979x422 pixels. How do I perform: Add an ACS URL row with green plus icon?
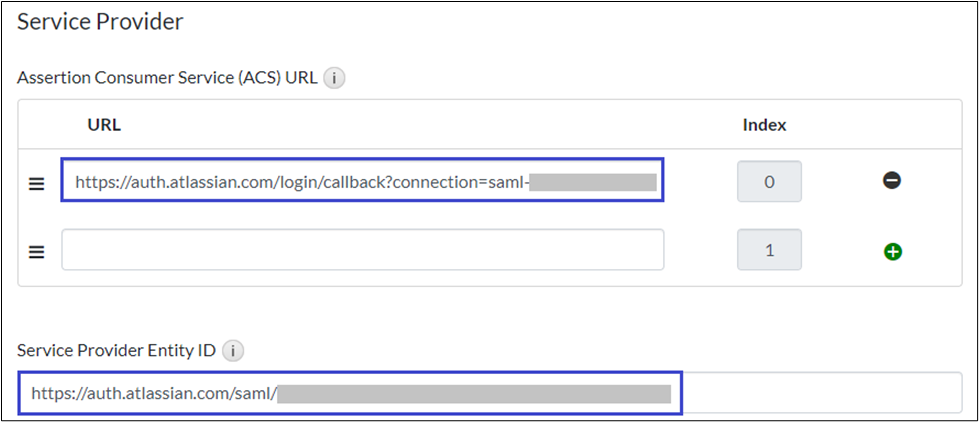(x=892, y=251)
